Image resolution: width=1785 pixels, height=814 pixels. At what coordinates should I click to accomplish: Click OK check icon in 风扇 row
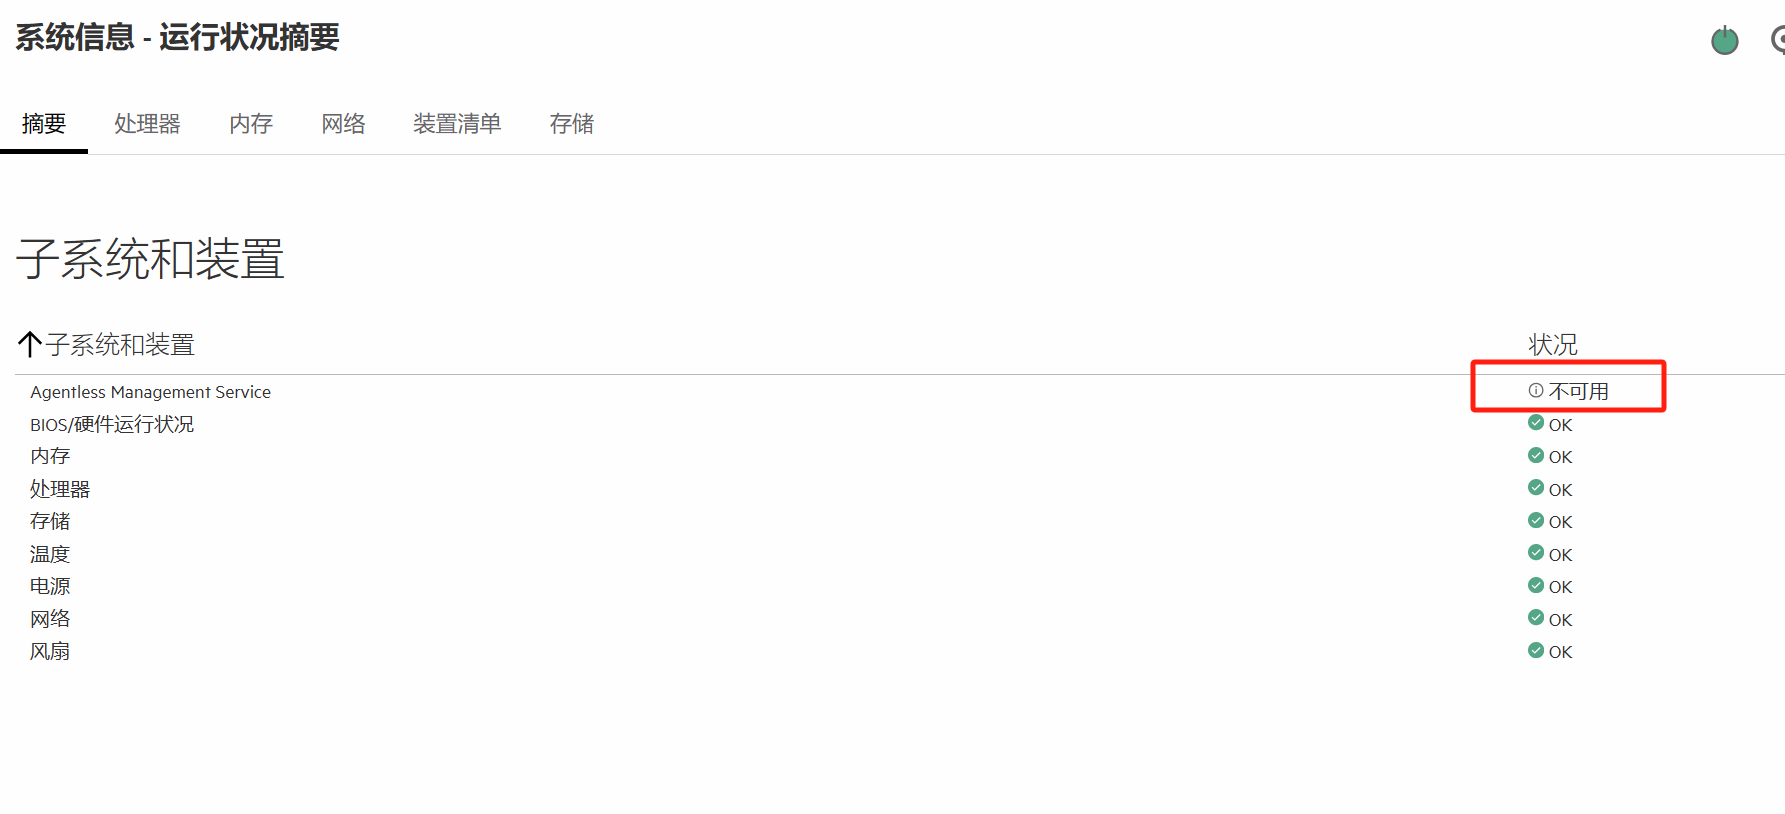[x=1536, y=650]
